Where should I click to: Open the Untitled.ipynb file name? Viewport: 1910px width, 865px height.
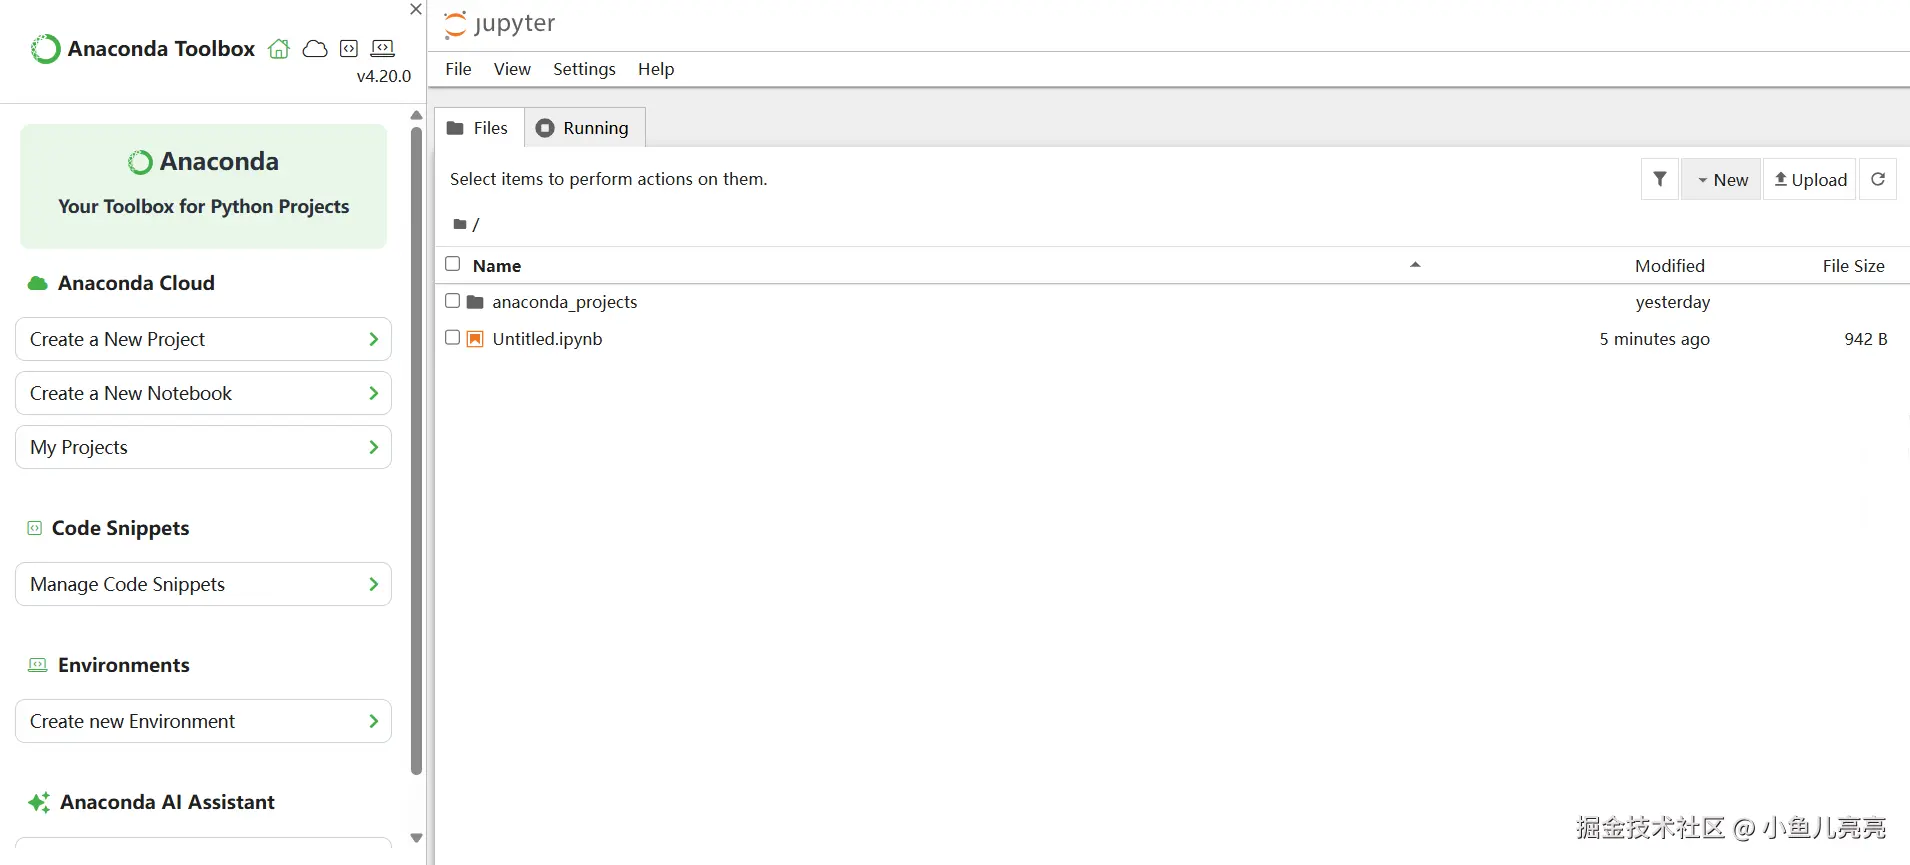[x=547, y=339]
